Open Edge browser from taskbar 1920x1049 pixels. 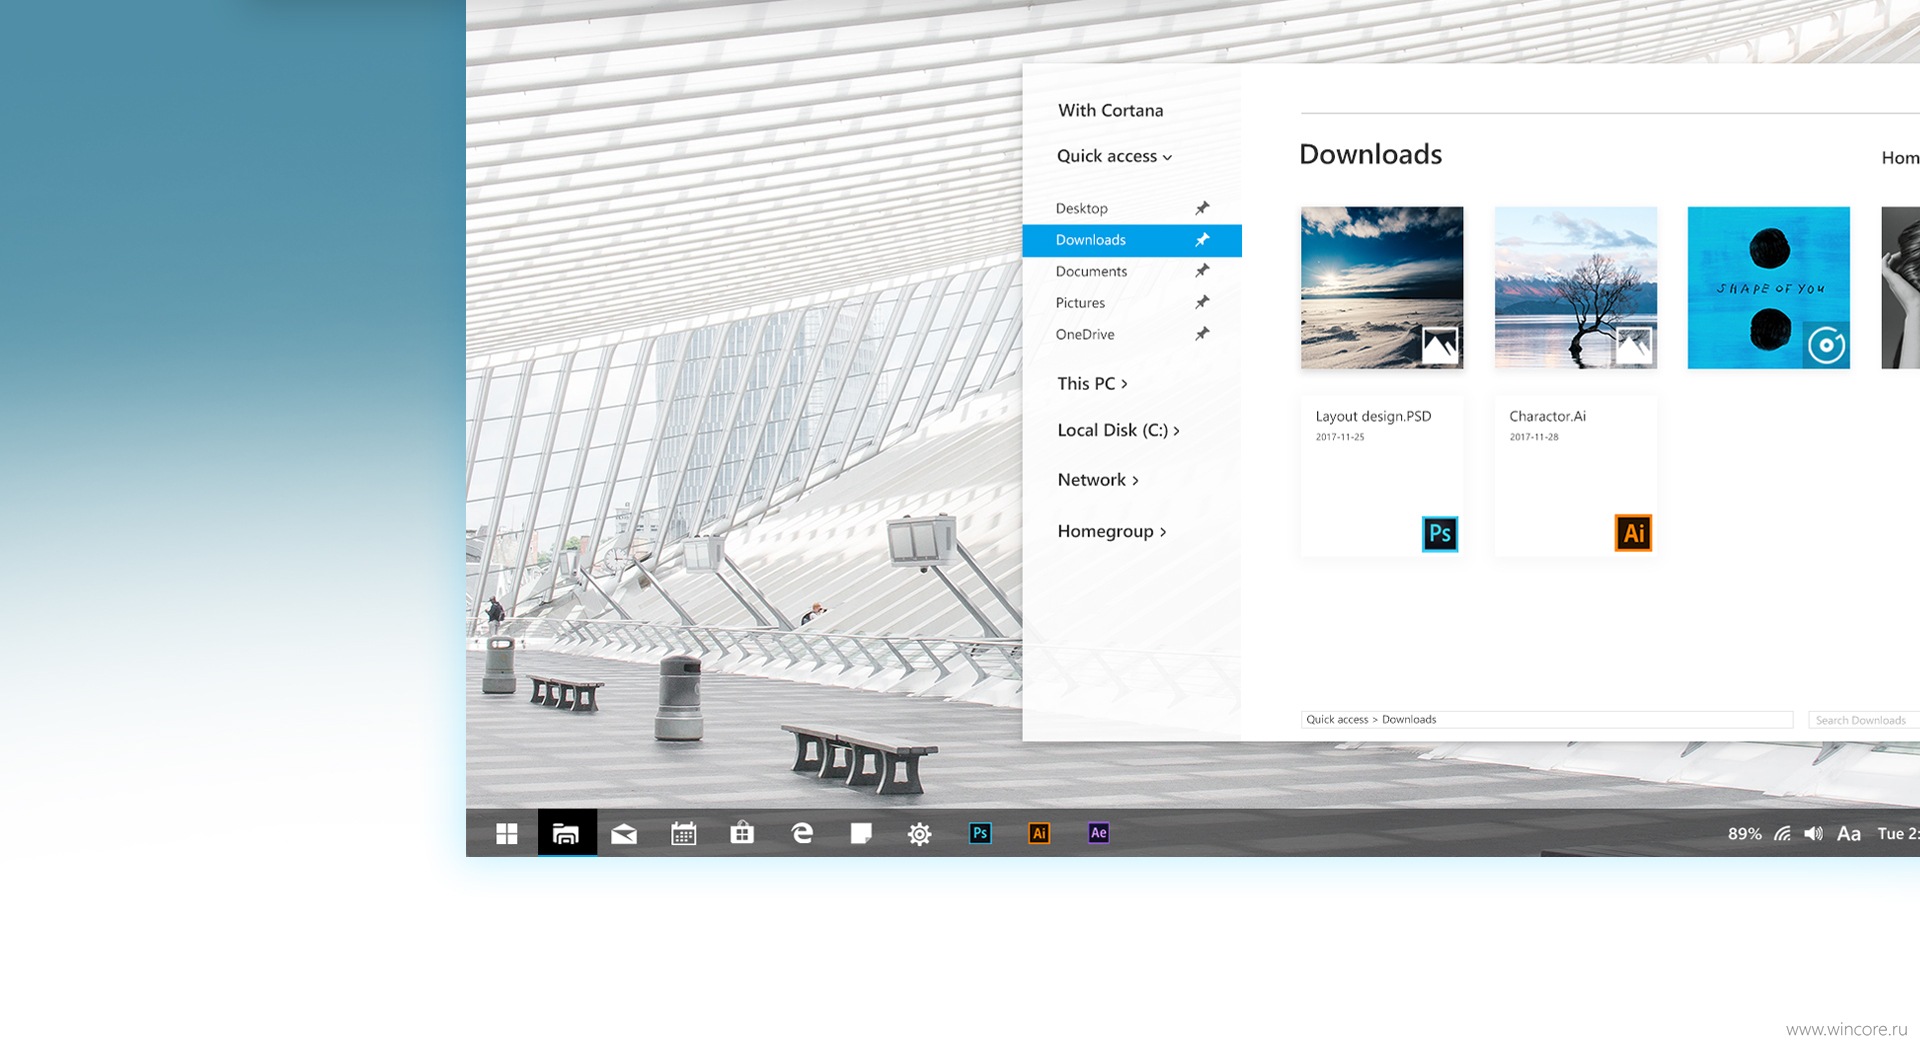(802, 833)
